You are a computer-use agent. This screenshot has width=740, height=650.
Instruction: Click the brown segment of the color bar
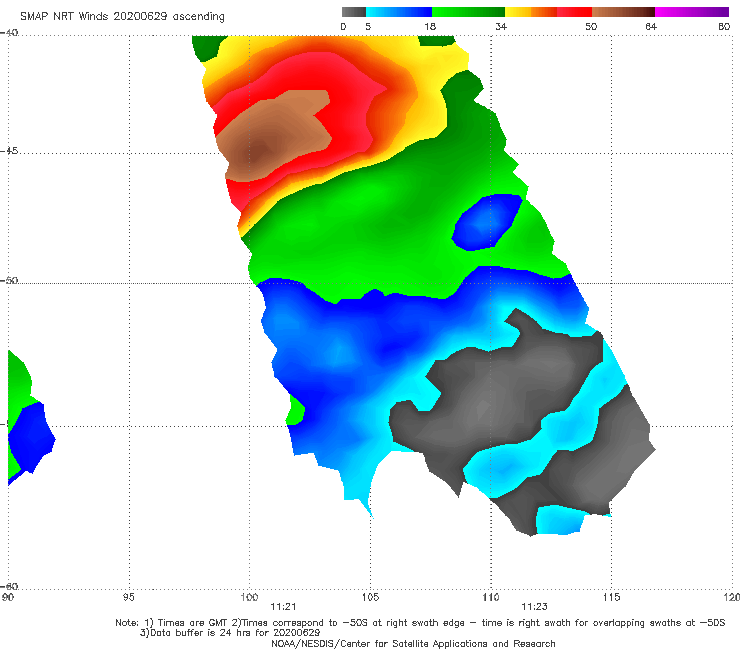pos(623,12)
